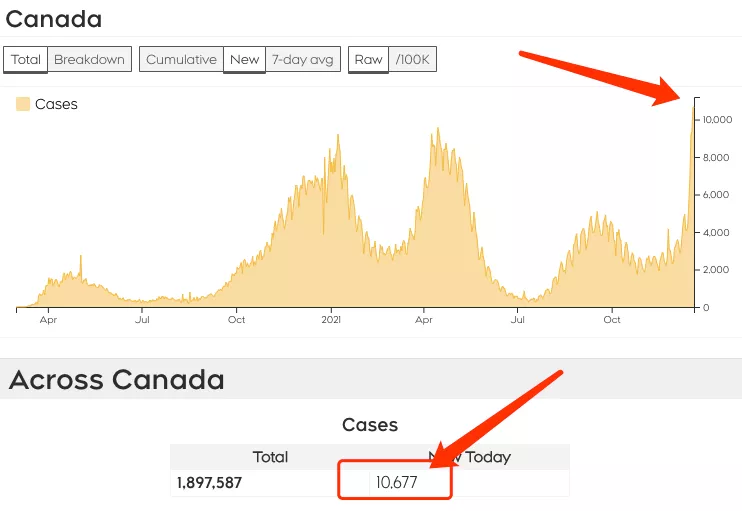Switch to the /100K rate display
The image size is (742, 511).
tap(413, 59)
